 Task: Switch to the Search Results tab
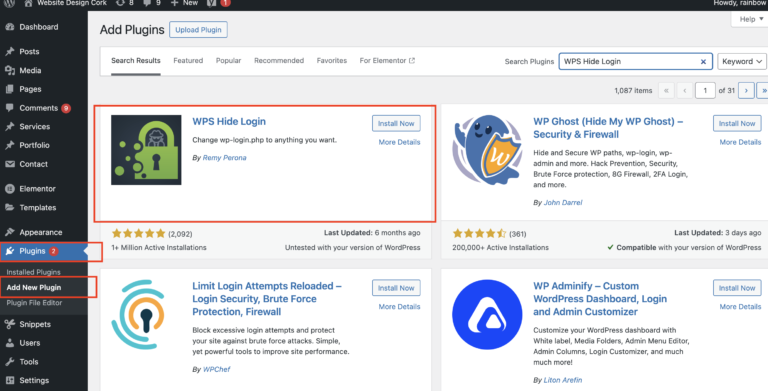pyautogui.click(x=136, y=61)
